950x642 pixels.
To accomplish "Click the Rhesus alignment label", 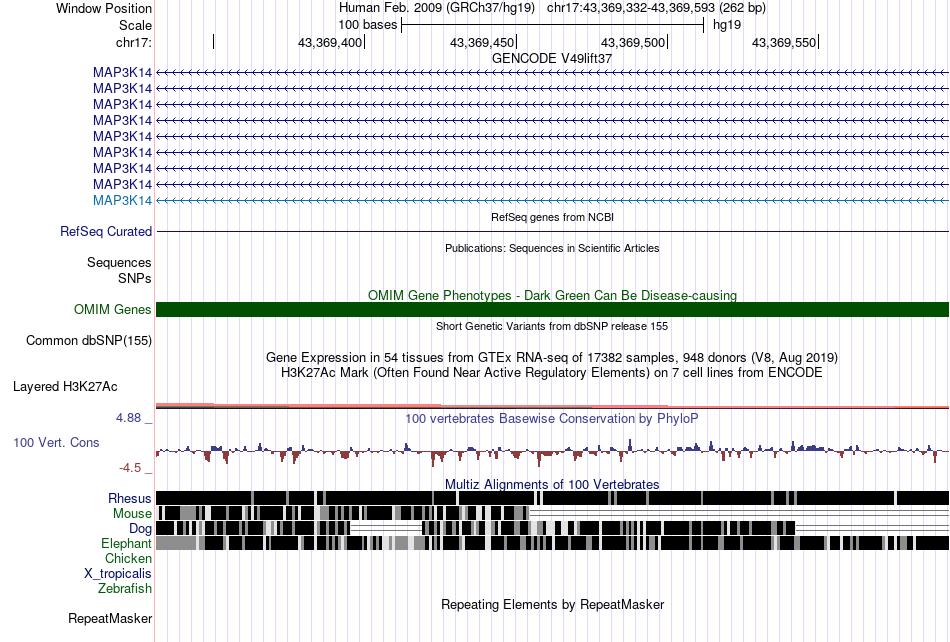I will (130, 498).
